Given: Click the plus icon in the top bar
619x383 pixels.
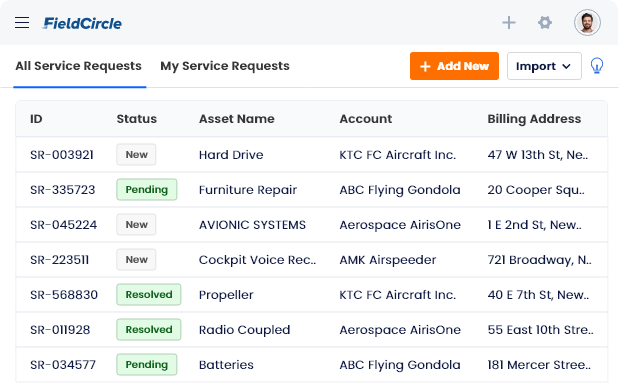Looking at the screenshot, I should [x=509, y=23].
